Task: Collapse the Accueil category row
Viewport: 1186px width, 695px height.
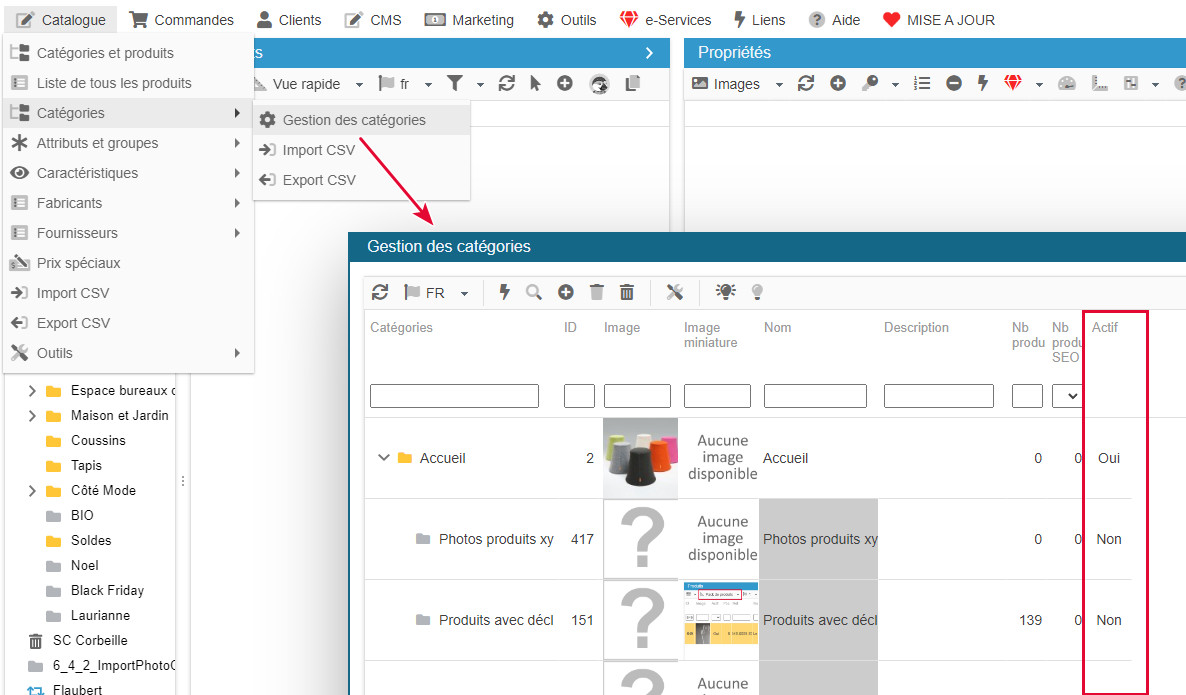Action: (383, 458)
